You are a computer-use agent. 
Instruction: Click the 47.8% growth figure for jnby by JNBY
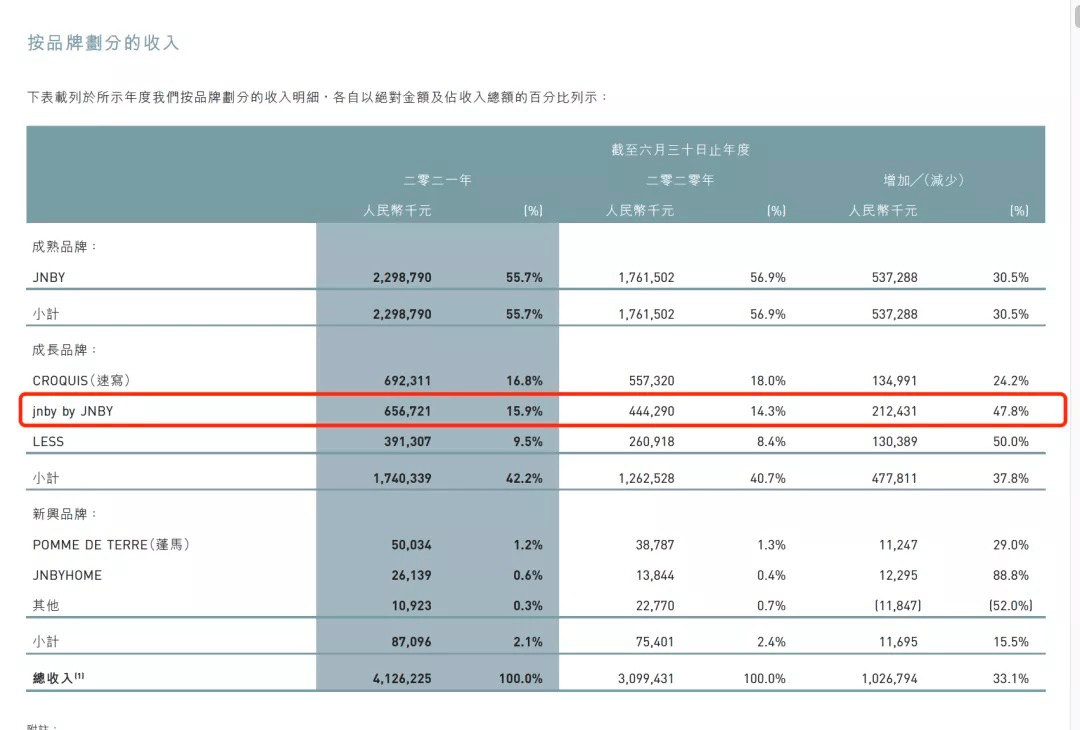pyautogui.click(x=1012, y=410)
